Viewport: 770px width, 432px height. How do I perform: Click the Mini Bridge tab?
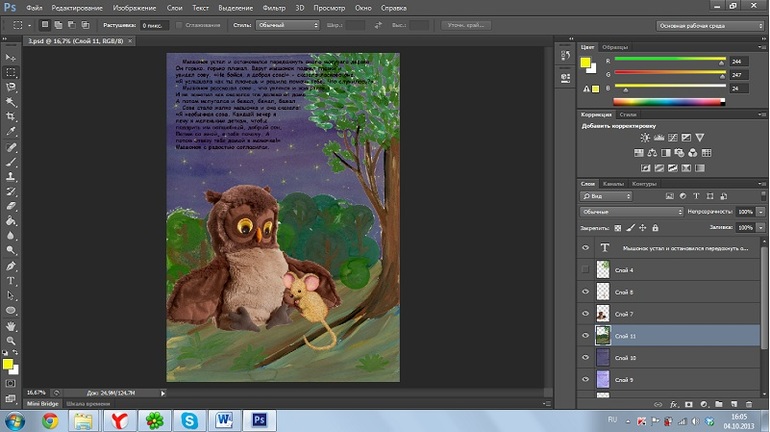(x=42, y=402)
